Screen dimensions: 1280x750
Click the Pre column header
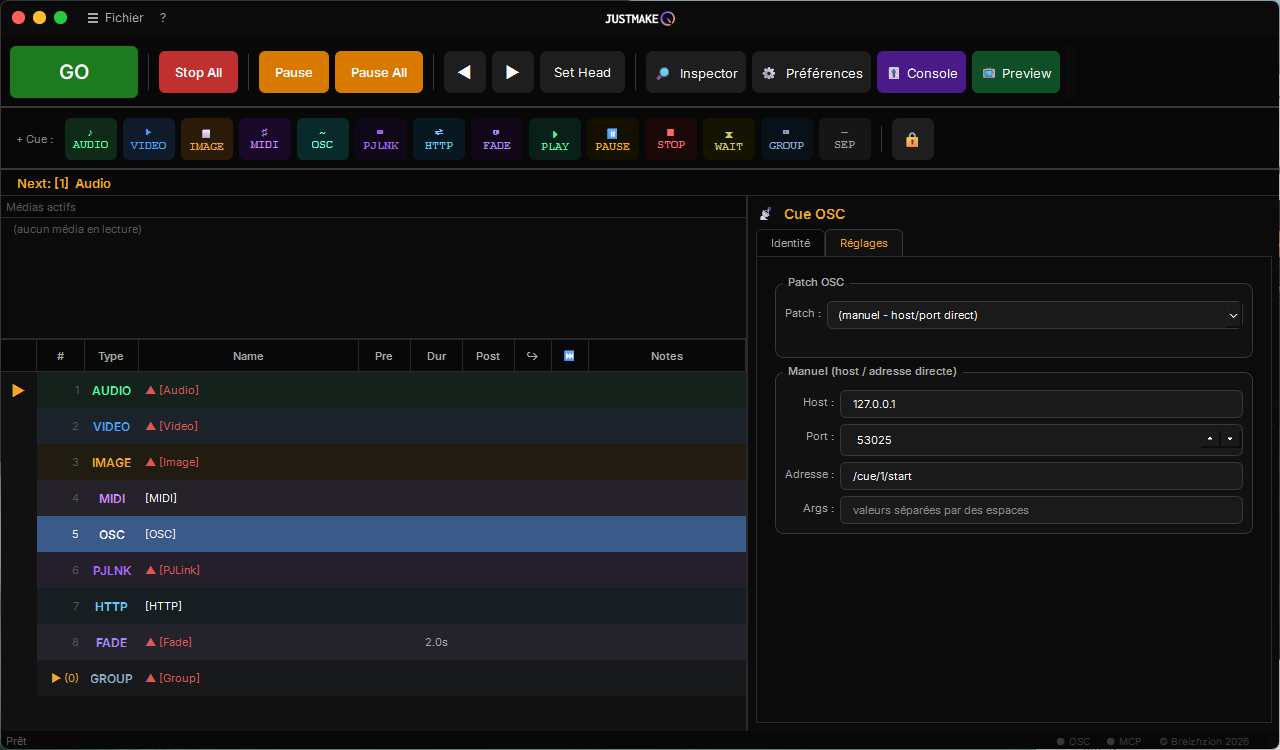pos(384,356)
